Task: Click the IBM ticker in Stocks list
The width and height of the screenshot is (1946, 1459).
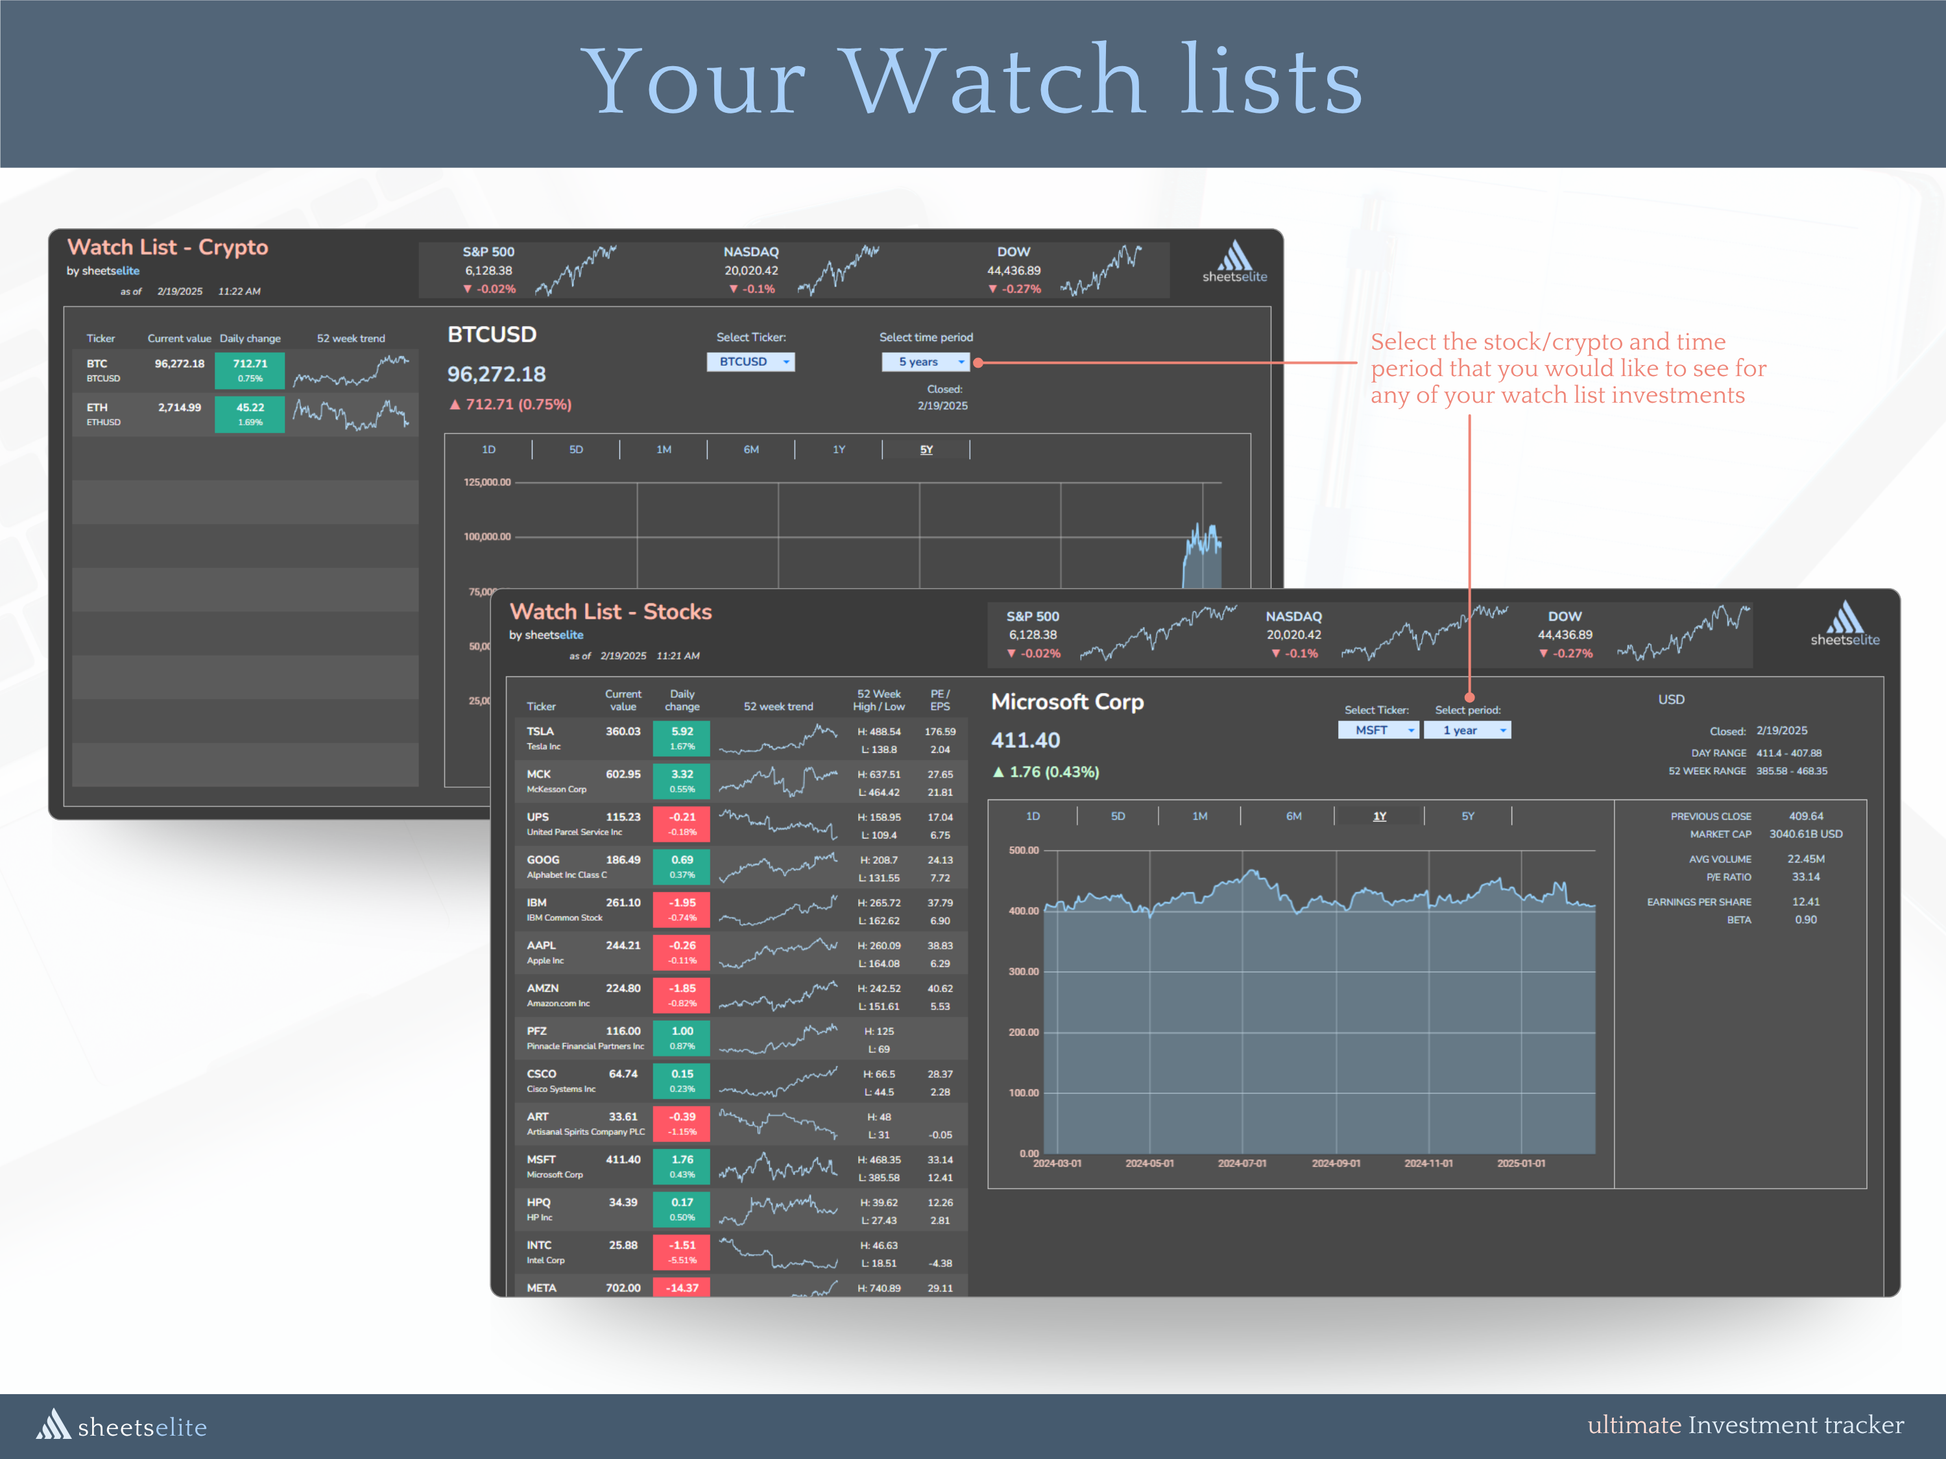Action: click(x=537, y=903)
